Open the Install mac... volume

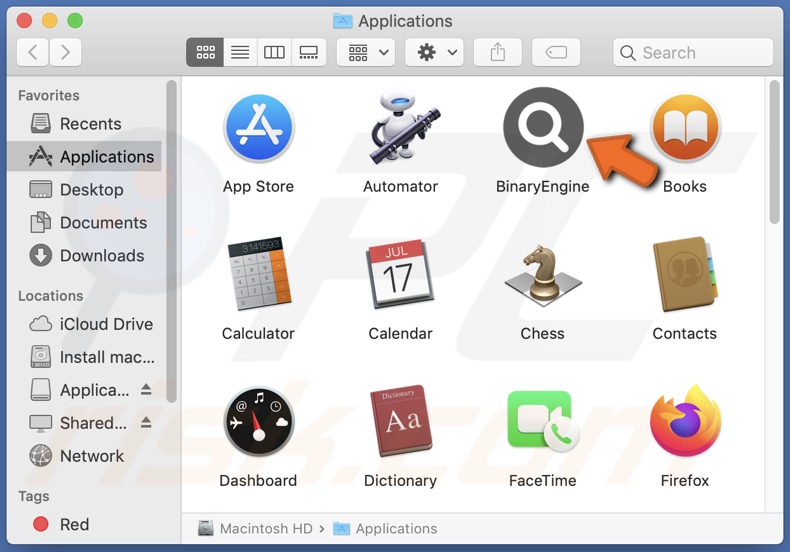coord(84,357)
